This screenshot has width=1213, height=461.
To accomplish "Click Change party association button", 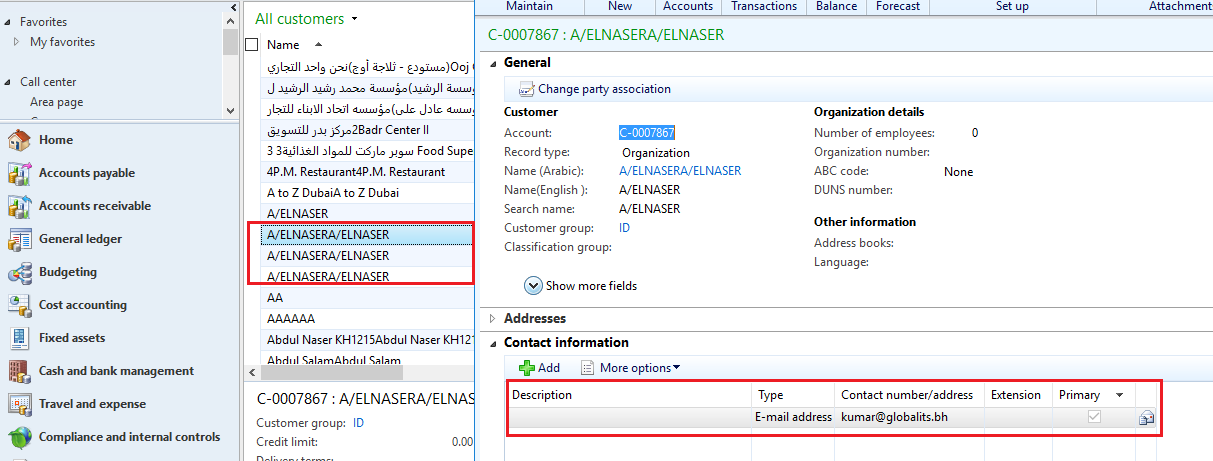I will [594, 89].
